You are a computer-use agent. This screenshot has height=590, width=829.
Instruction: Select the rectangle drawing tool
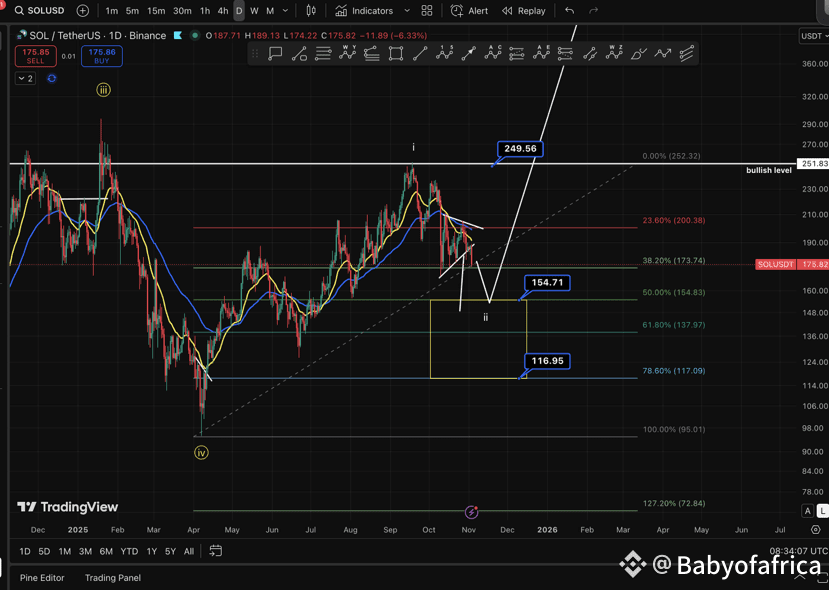[395, 53]
